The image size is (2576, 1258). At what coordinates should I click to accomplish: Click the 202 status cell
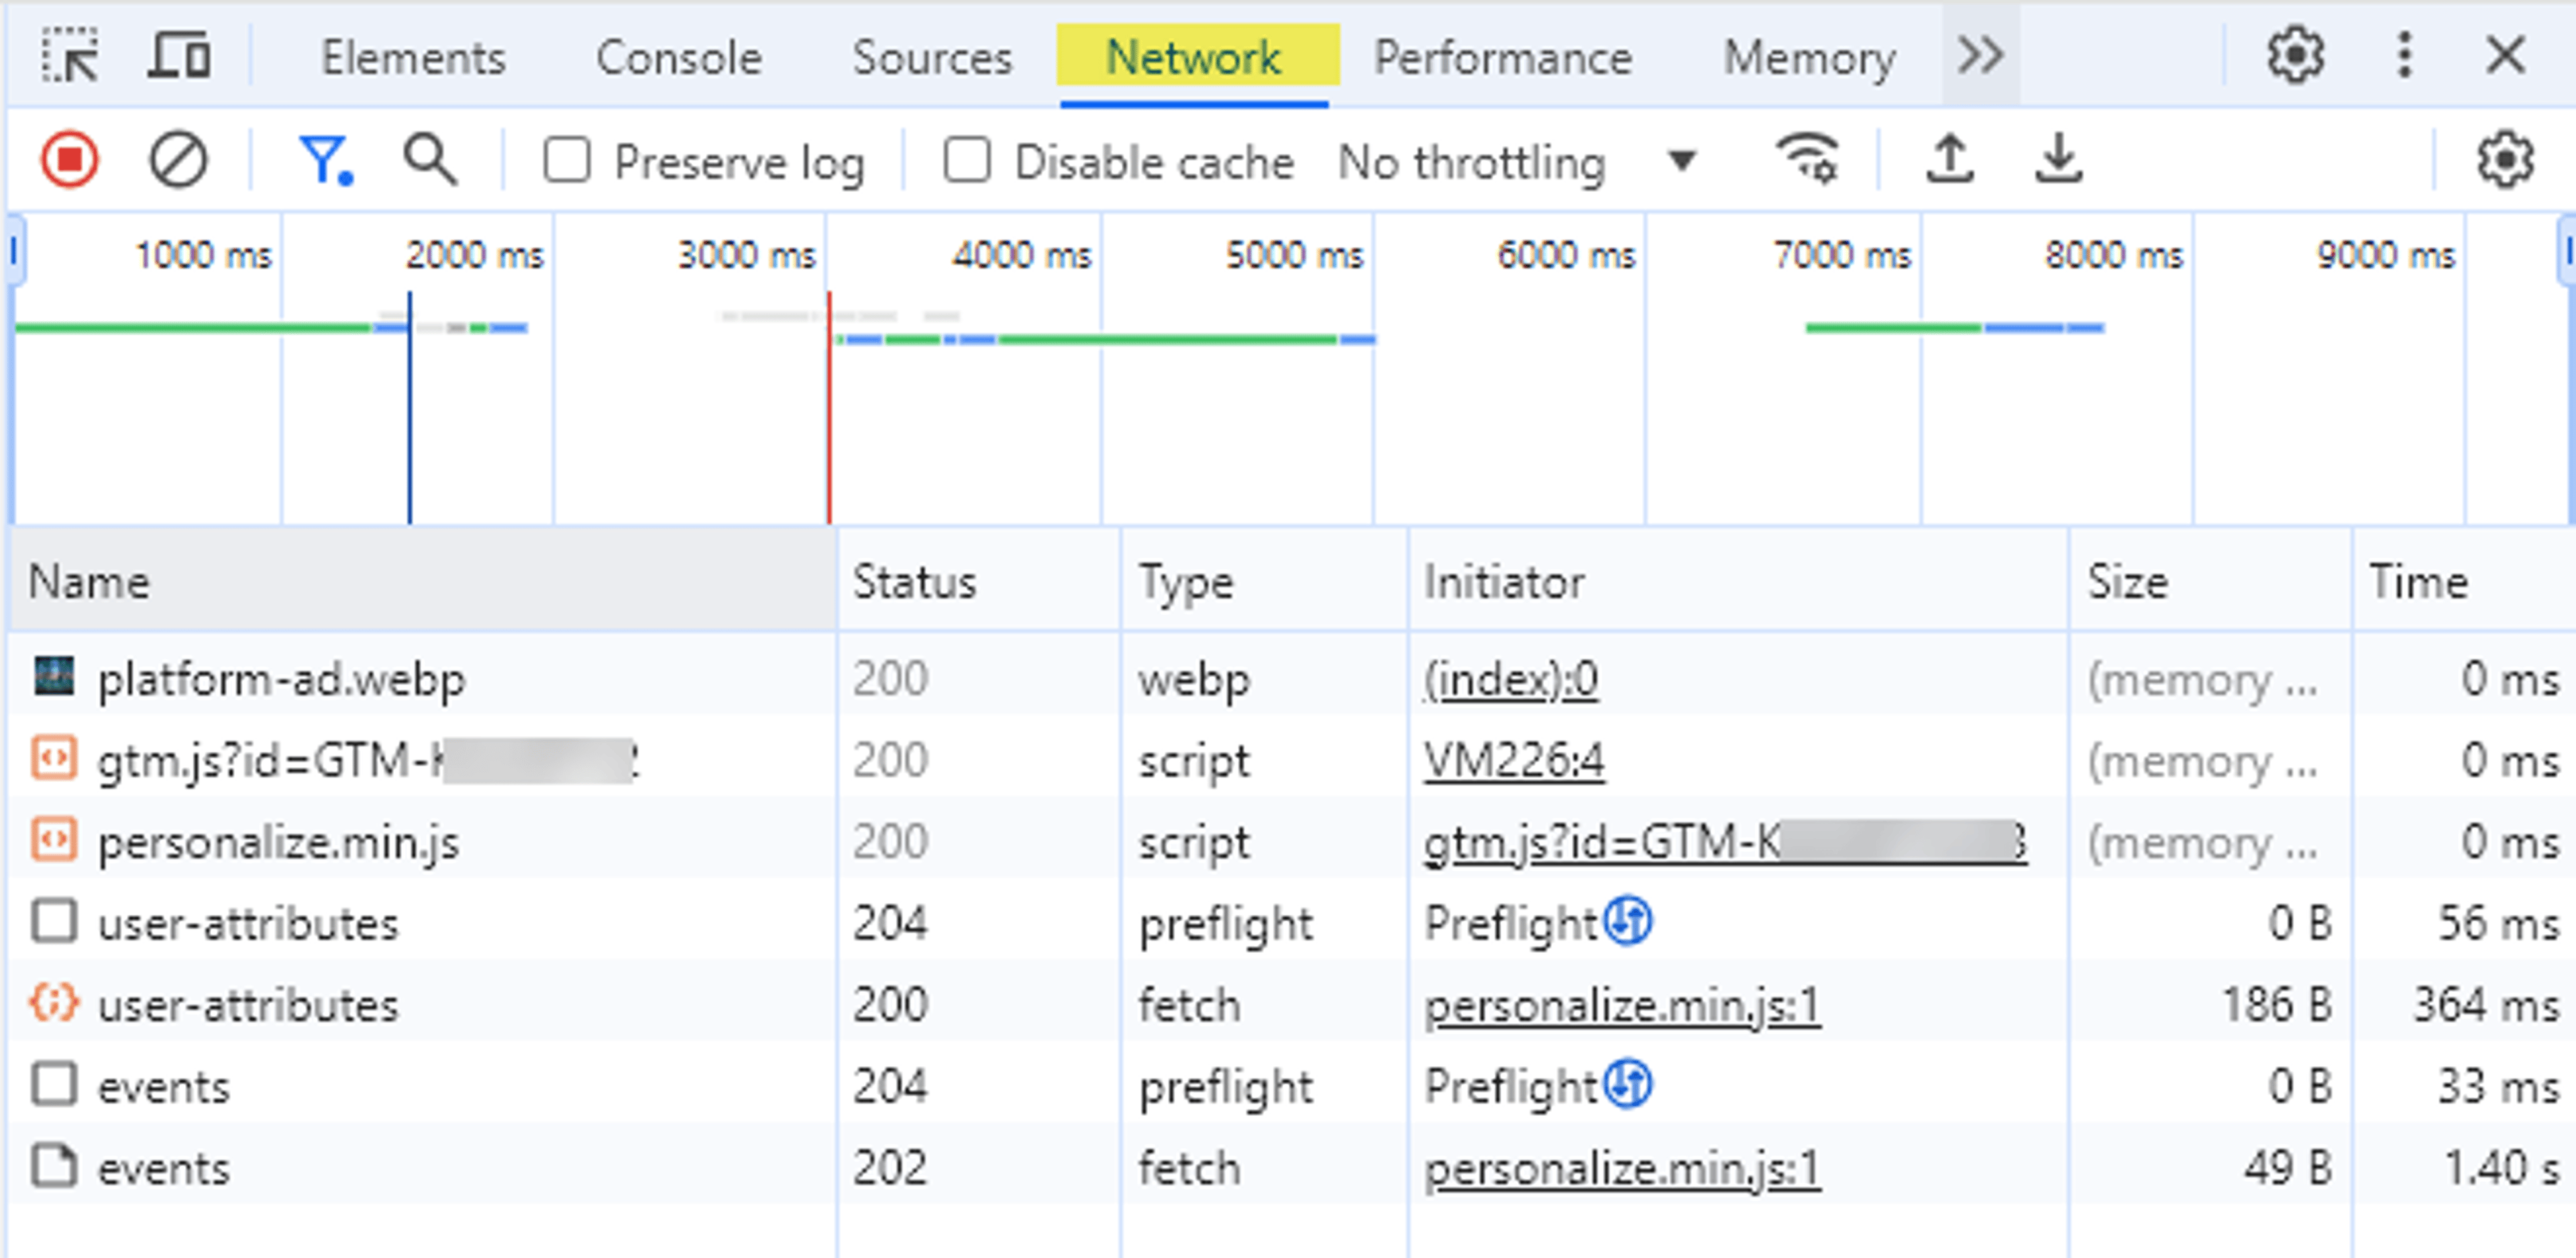889,1167
